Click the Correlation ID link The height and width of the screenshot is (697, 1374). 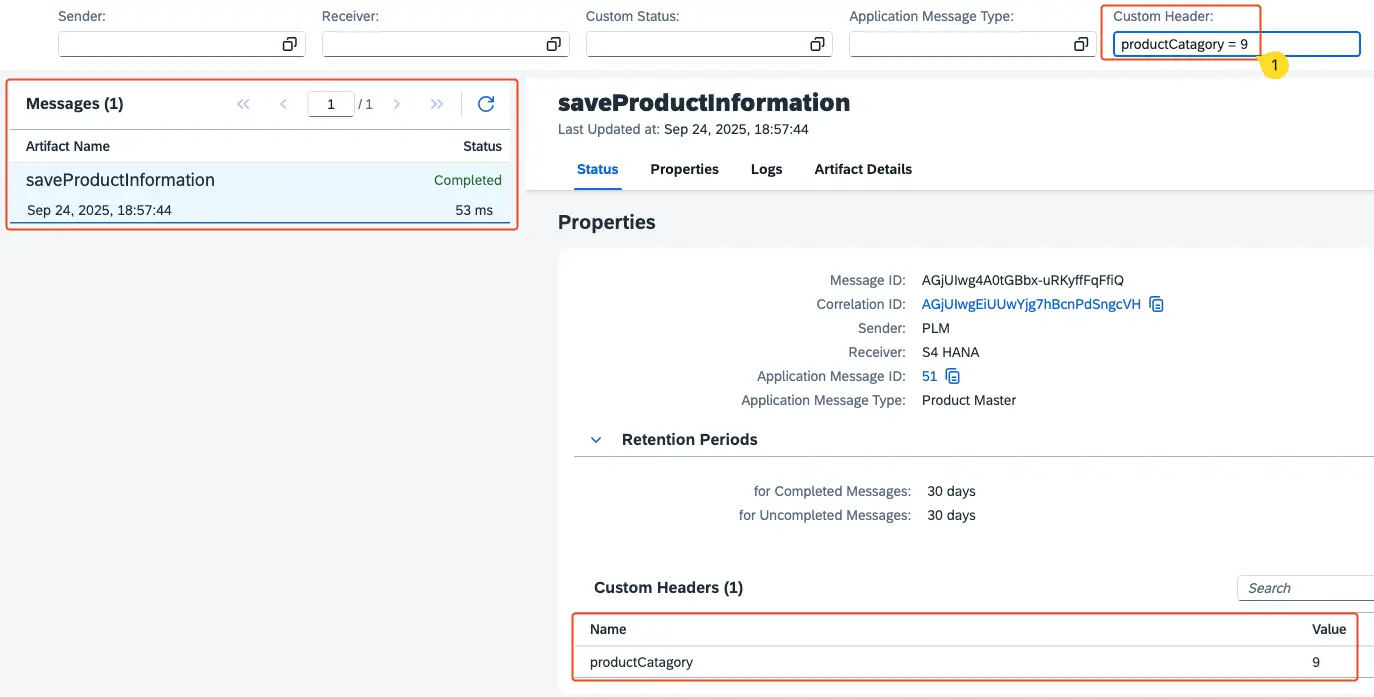(x=1031, y=304)
